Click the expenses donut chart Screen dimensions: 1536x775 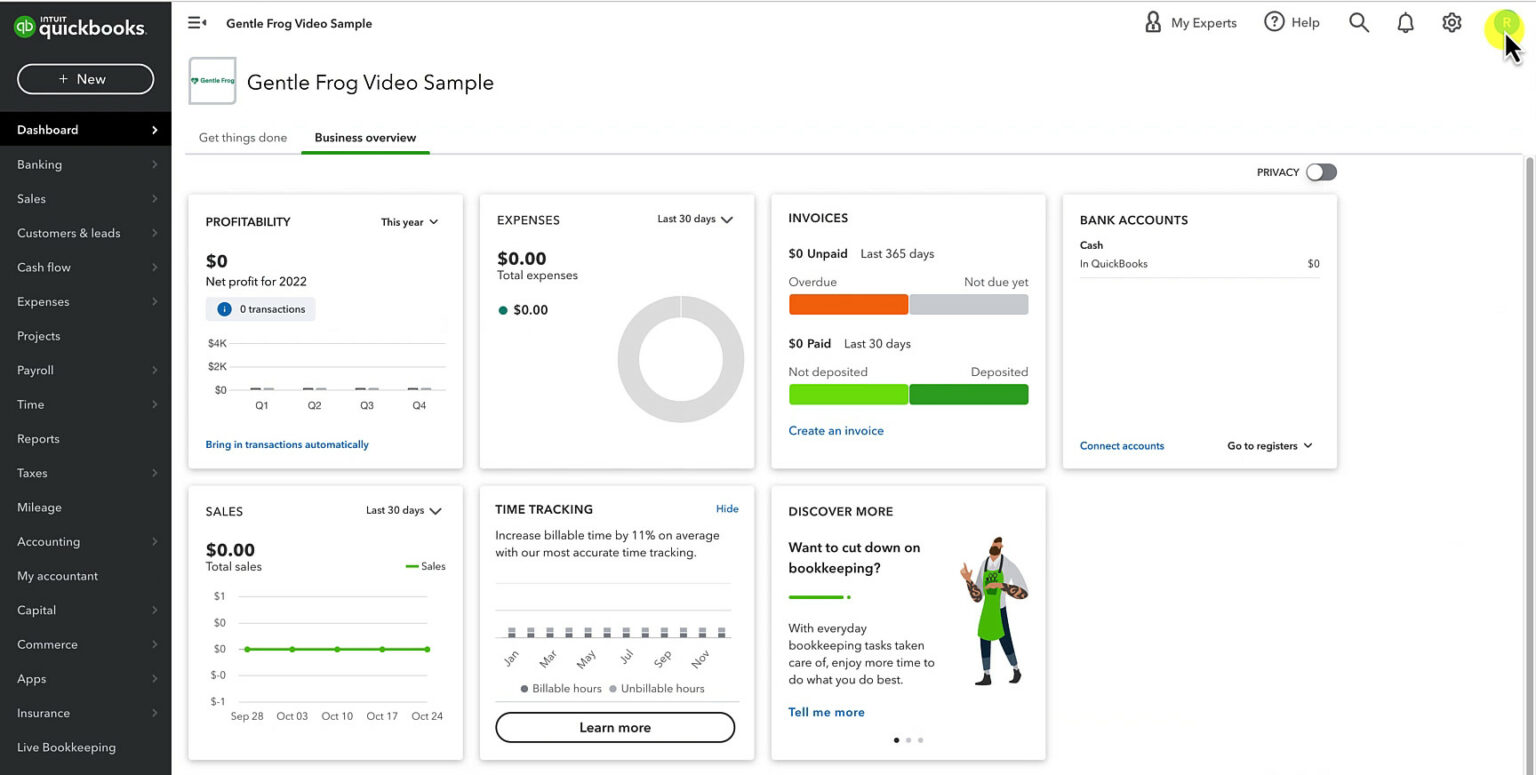tap(680, 359)
